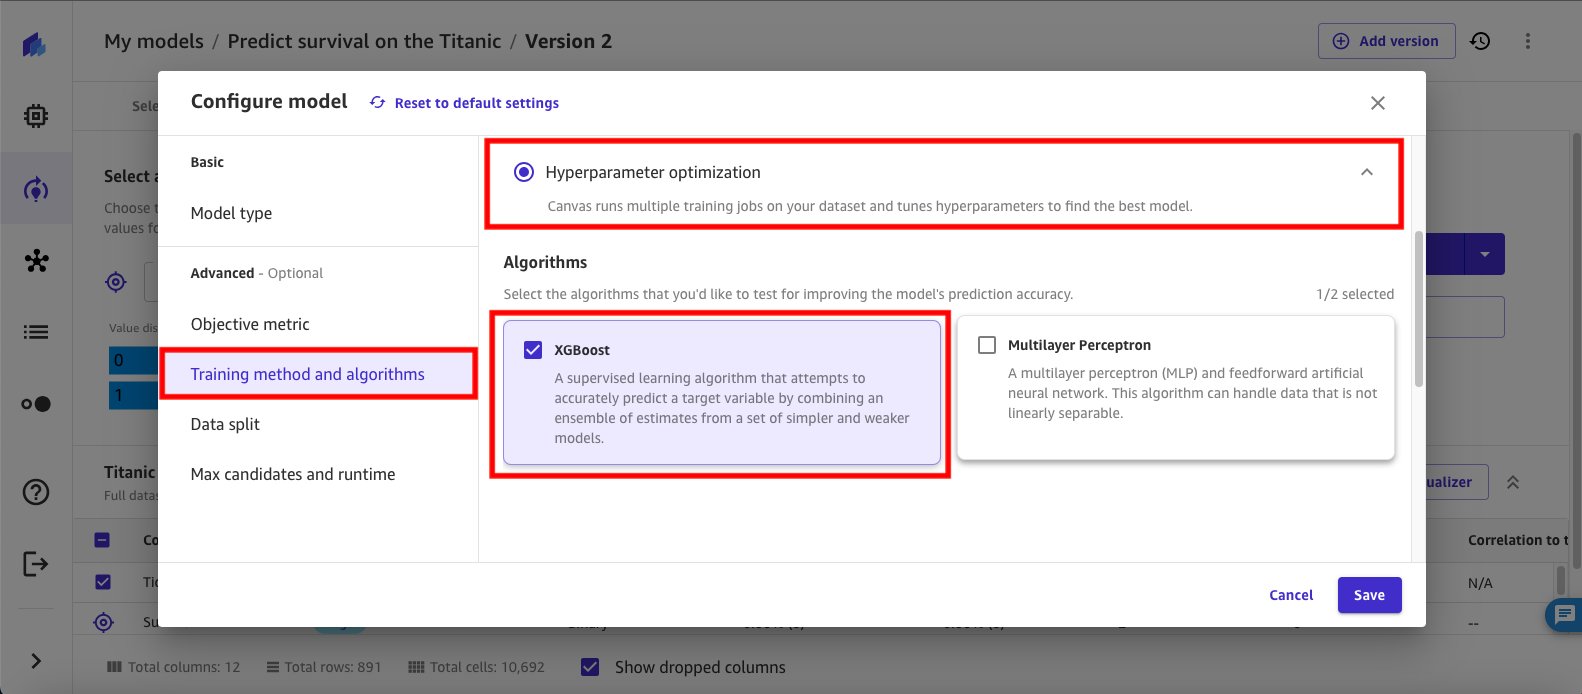Click the target icon beside the Select heading

tap(116, 282)
